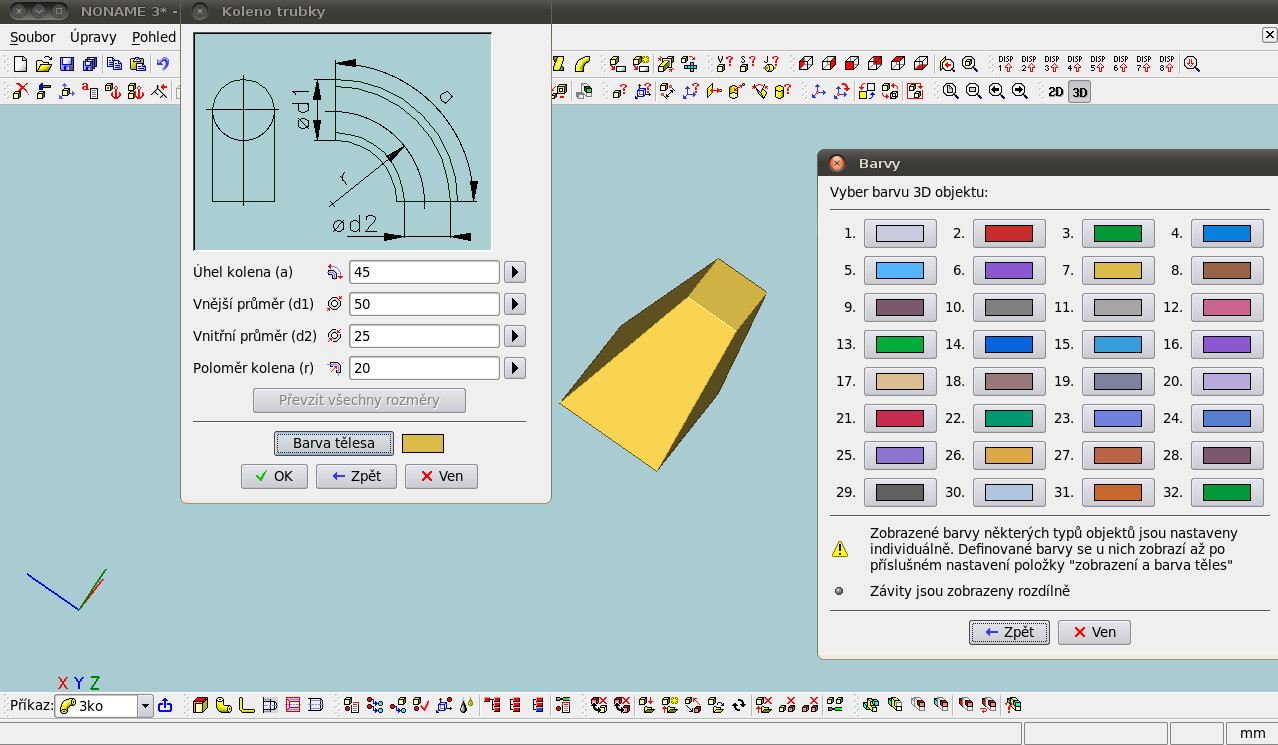The image size is (1278, 745).
Task: Click the DISP 8 display icon
Action: pos(1166,64)
